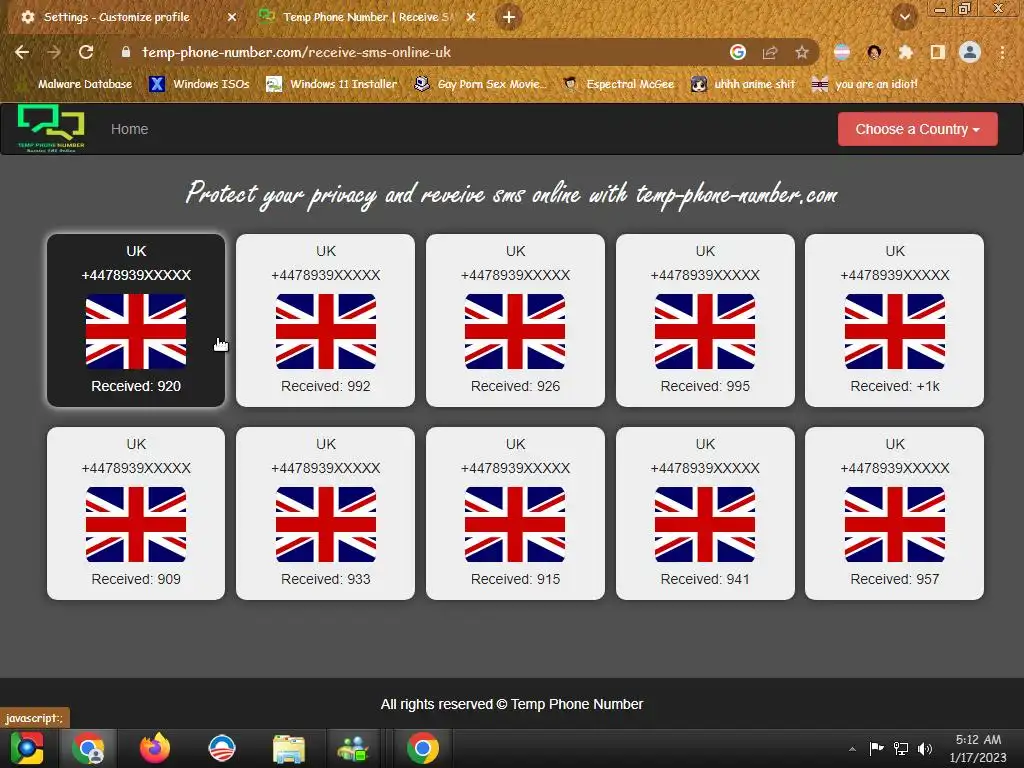The image size is (1024, 768).
Task: Open the Espectral McGee bookmark
Action: 618,84
